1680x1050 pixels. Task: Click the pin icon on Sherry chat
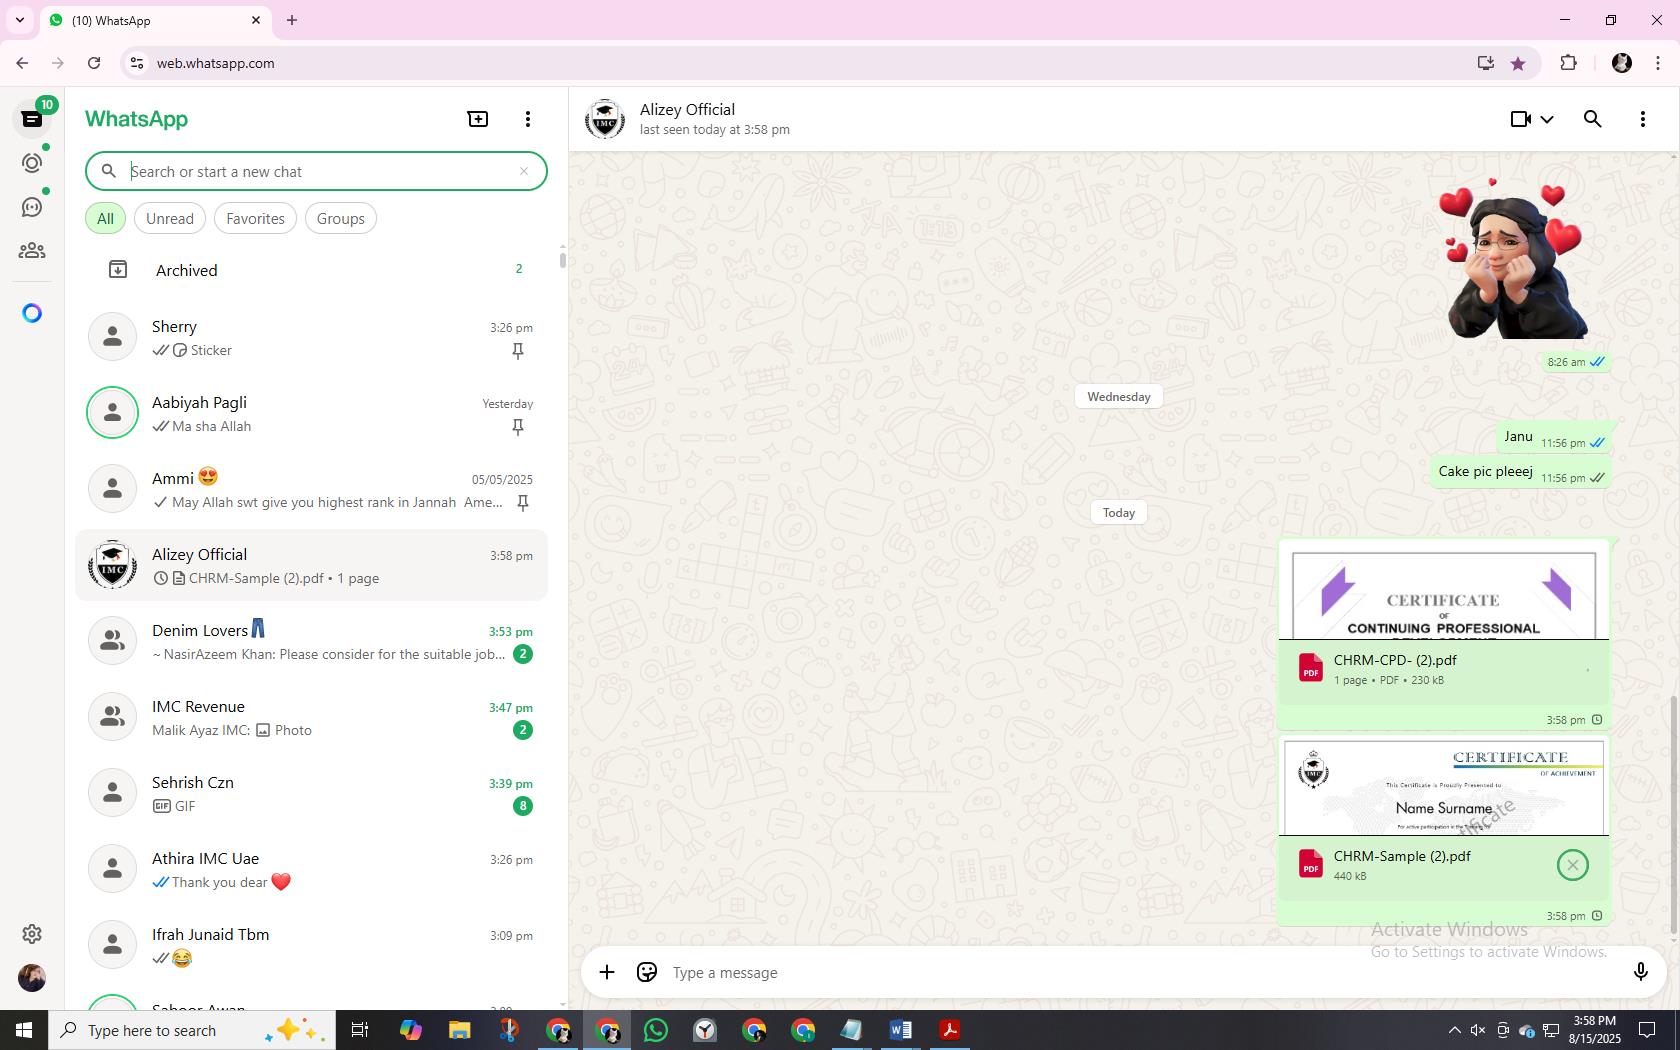tap(518, 351)
